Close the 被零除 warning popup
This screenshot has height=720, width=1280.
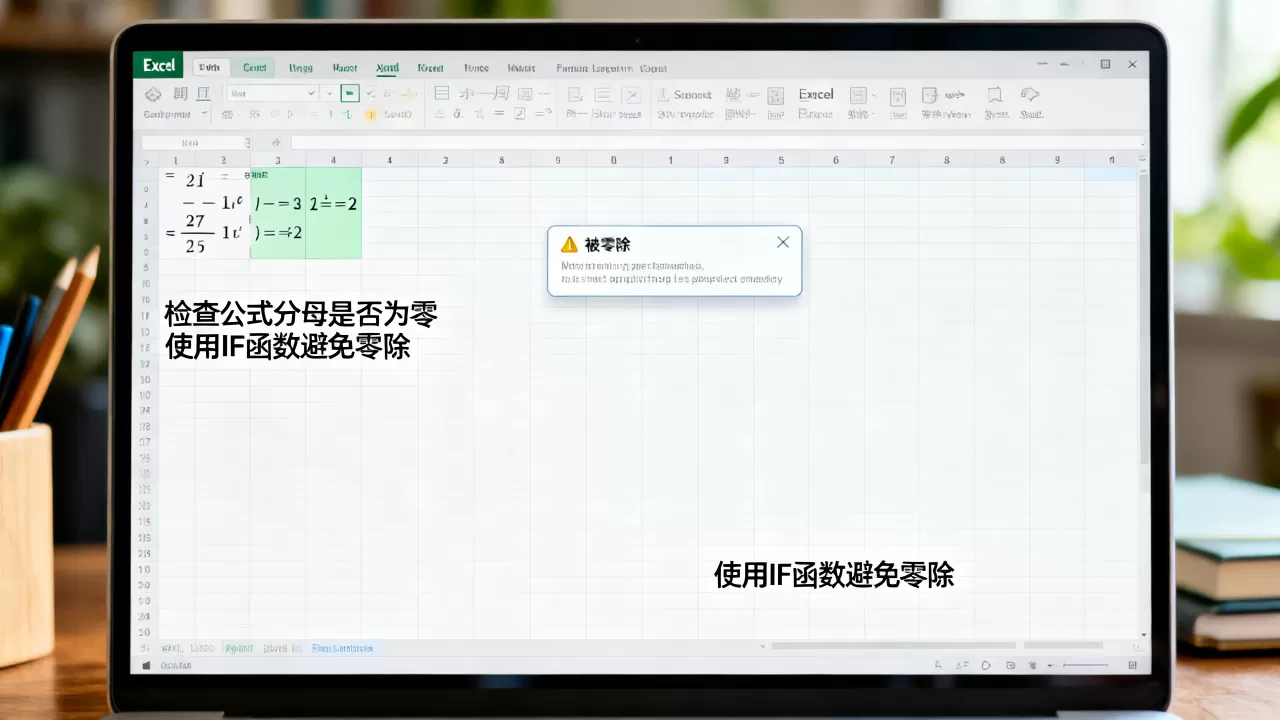point(783,242)
